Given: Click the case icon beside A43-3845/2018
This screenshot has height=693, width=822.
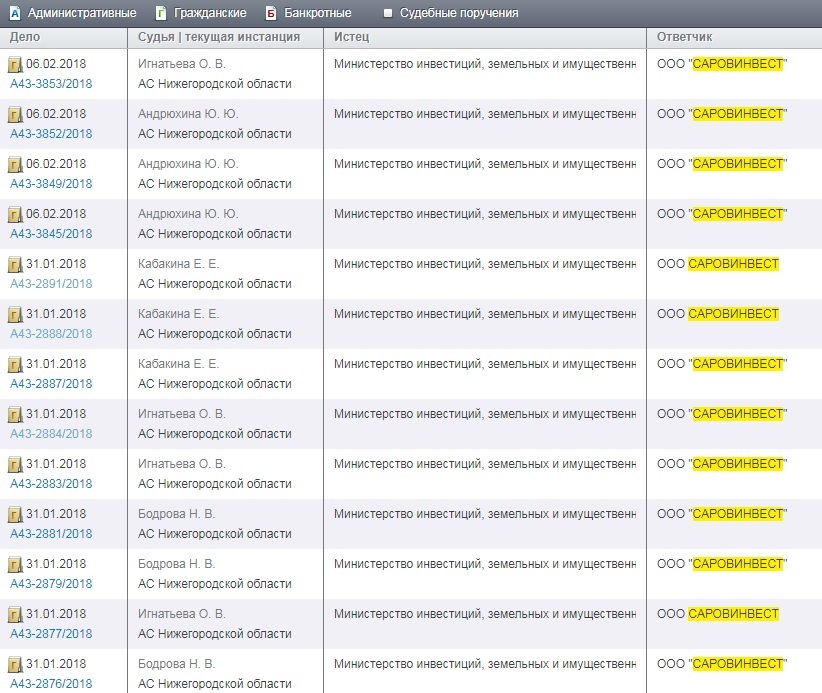Looking at the screenshot, I should tap(15, 215).
